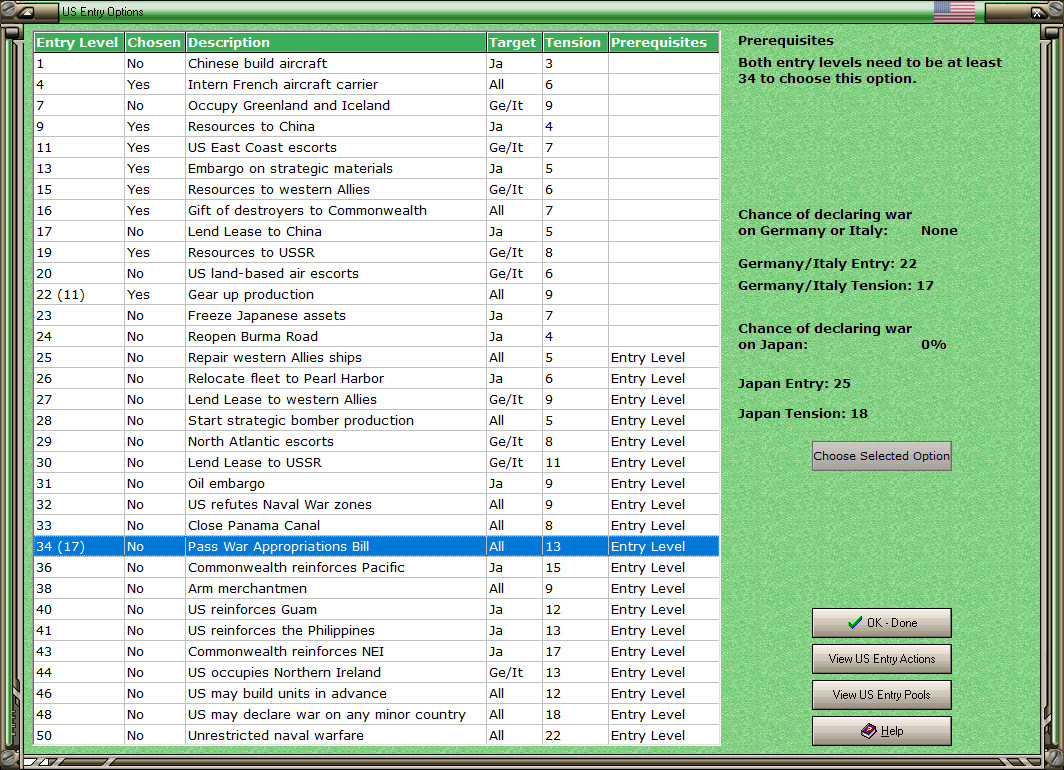The width and height of the screenshot is (1064, 770).
Task: Select the Gear up production option
Action: coord(377,294)
